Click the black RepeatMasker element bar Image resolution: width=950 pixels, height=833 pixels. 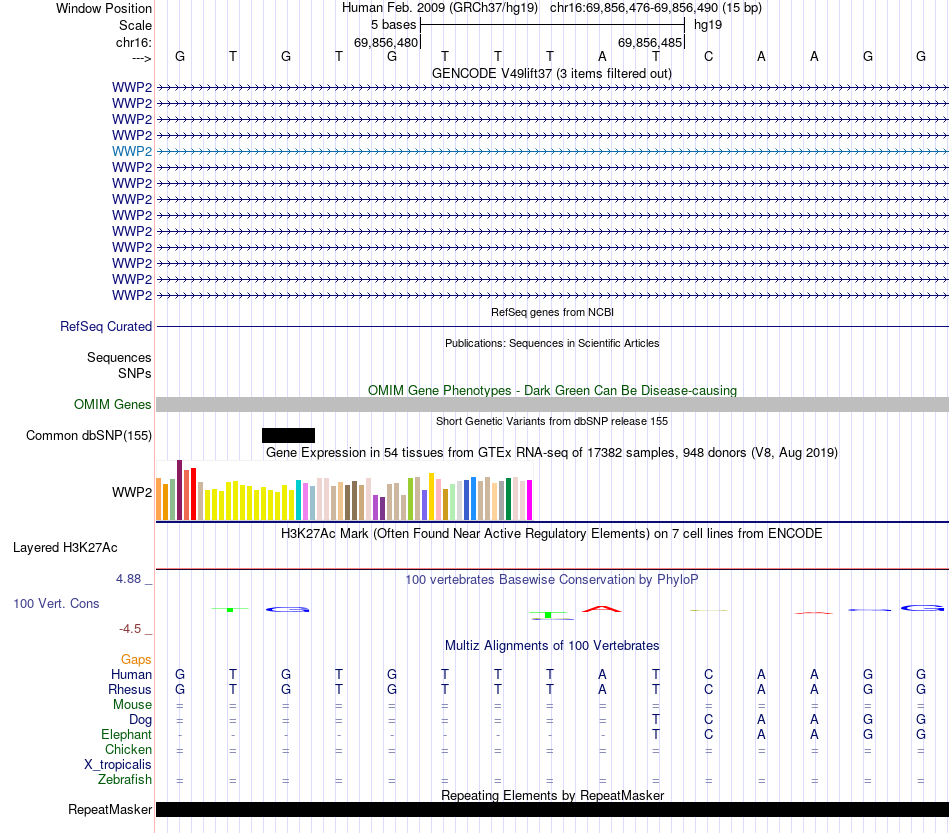click(552, 810)
